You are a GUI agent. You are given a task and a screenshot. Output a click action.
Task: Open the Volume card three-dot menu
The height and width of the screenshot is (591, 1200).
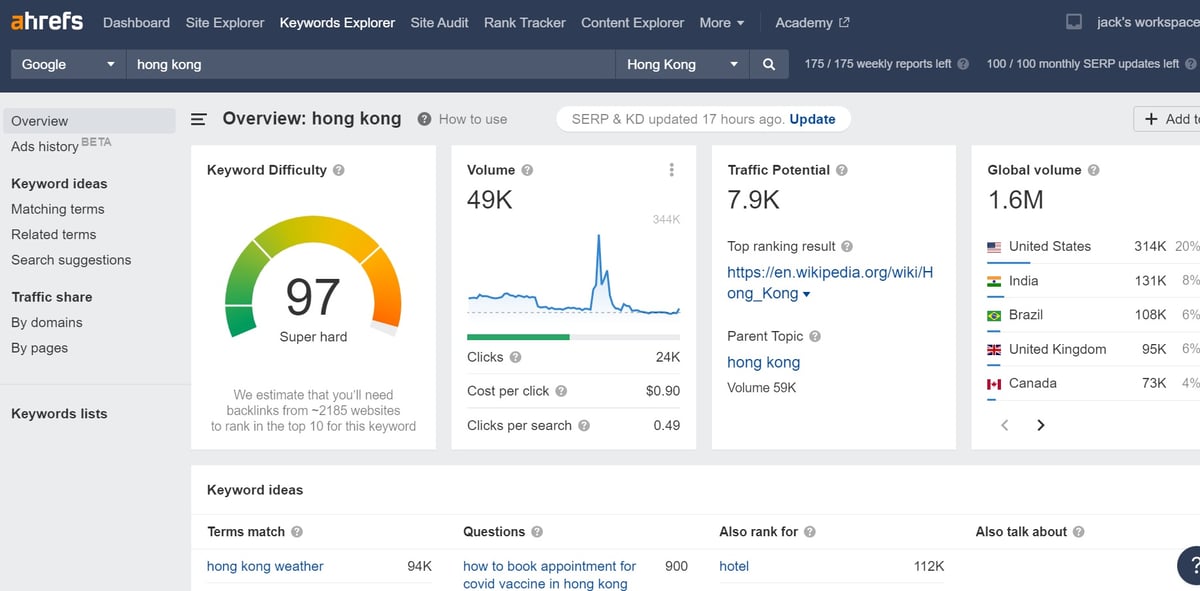tap(671, 170)
